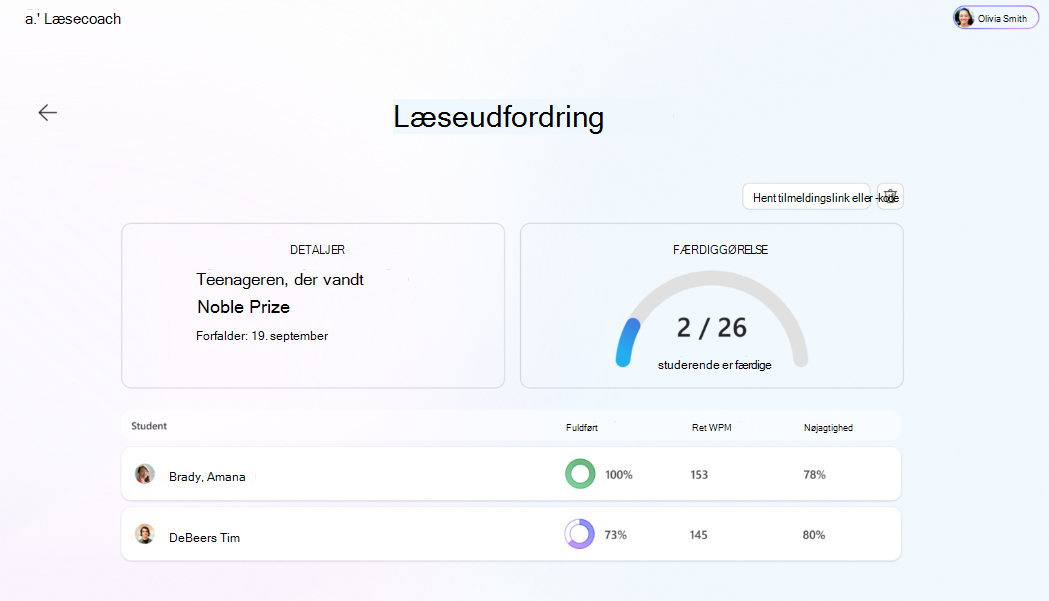Click the 'Noble Prize' title line
The height and width of the screenshot is (601, 1049).
tap(244, 307)
